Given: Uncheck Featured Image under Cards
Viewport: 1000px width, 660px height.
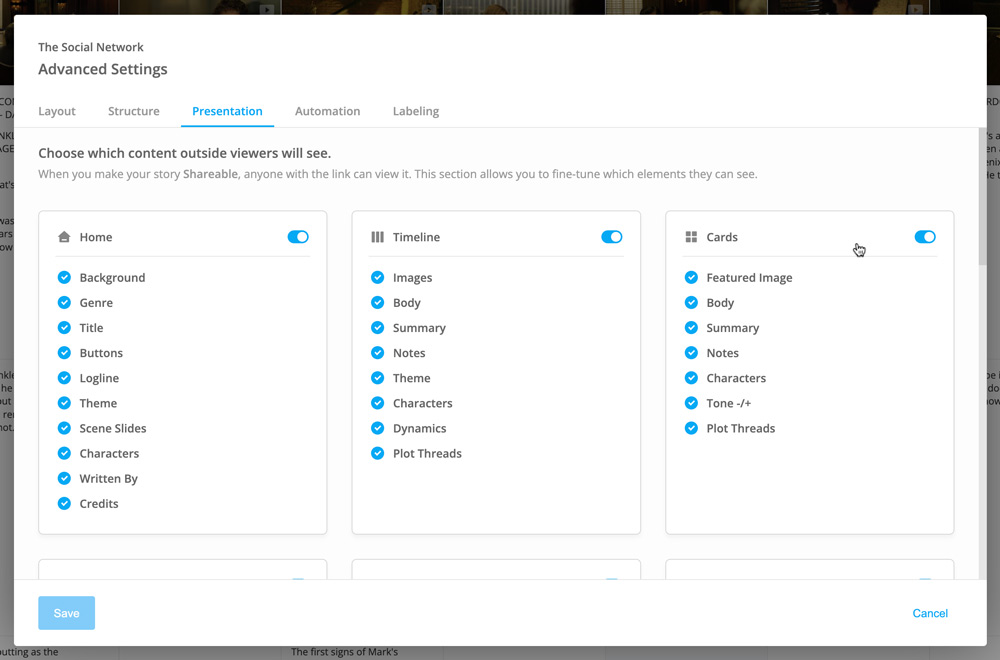Looking at the screenshot, I should point(691,277).
